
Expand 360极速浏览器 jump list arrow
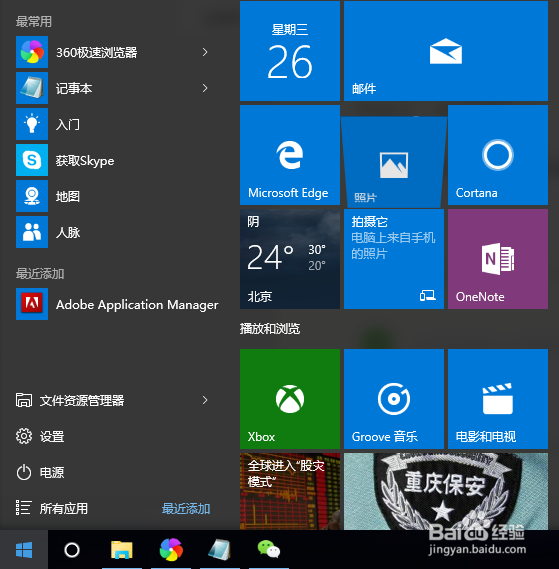click(x=205, y=52)
